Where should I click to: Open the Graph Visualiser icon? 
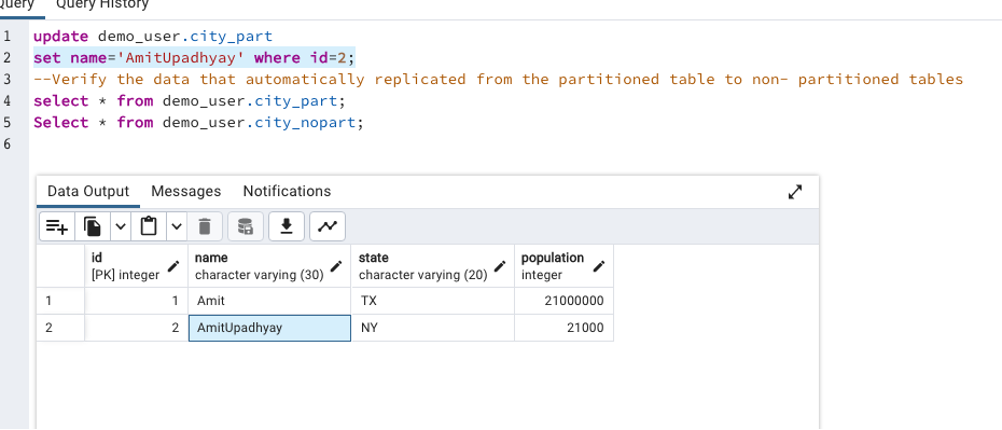click(327, 227)
